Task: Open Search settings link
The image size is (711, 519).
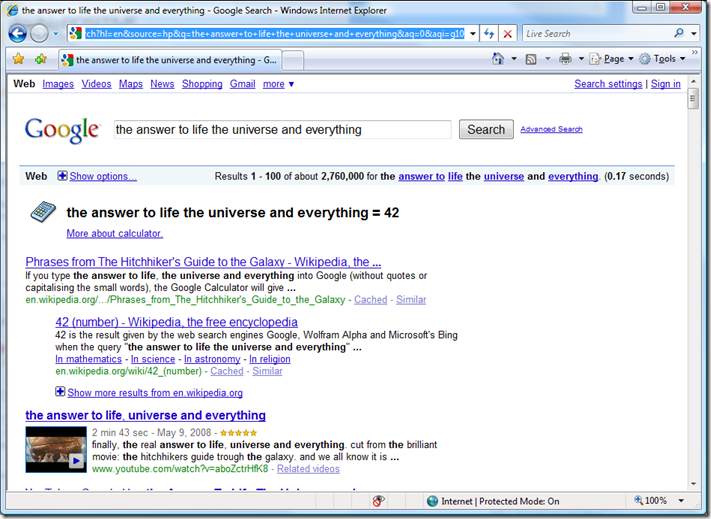Action: pos(608,84)
